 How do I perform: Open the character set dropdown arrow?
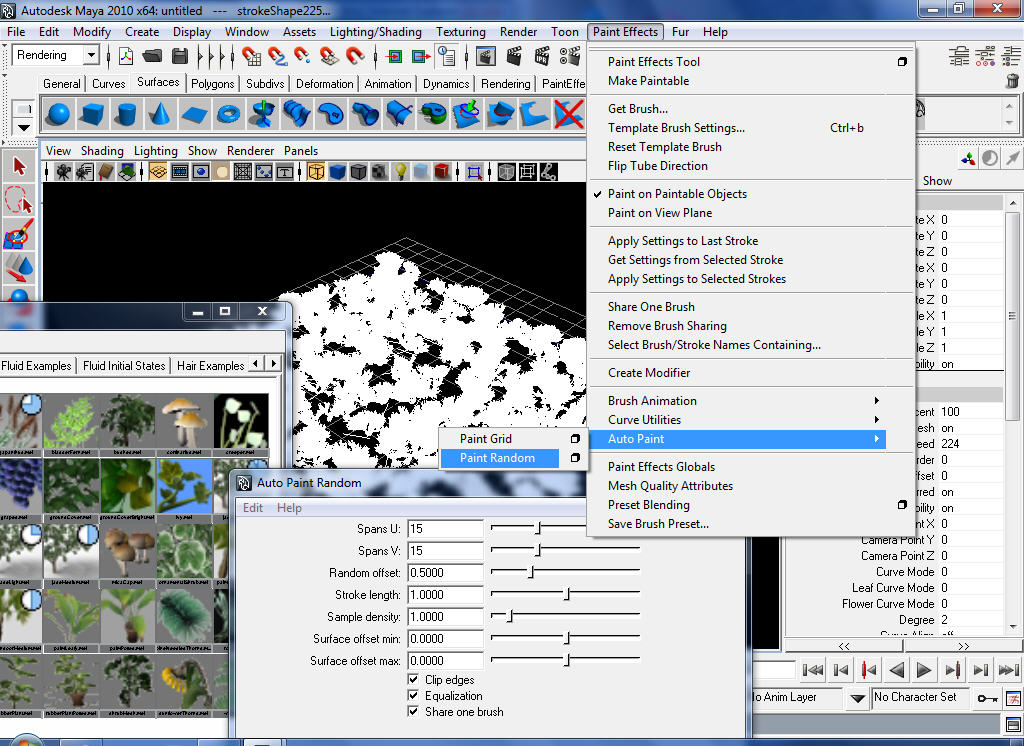click(x=857, y=698)
